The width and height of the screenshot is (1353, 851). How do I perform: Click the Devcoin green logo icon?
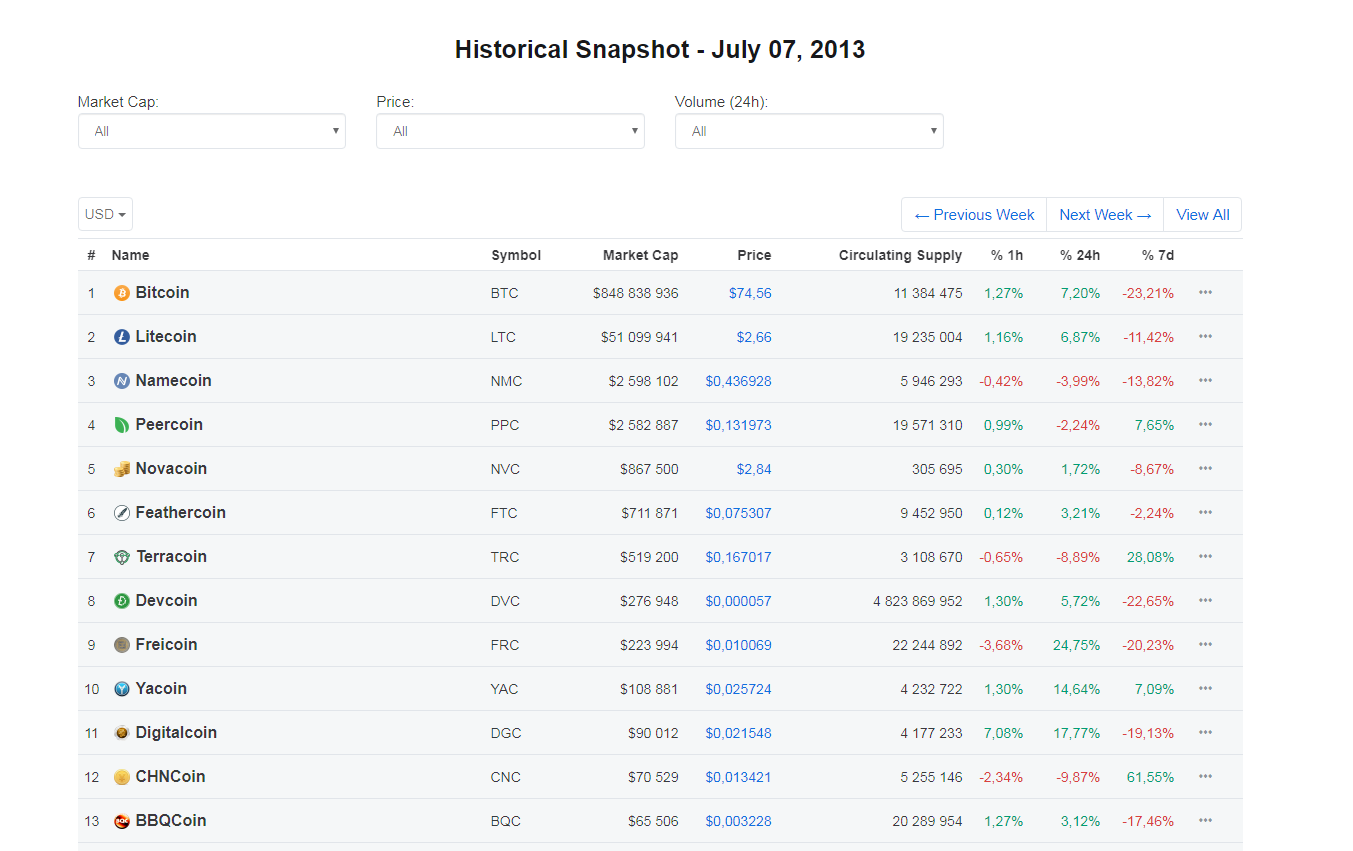coord(122,601)
